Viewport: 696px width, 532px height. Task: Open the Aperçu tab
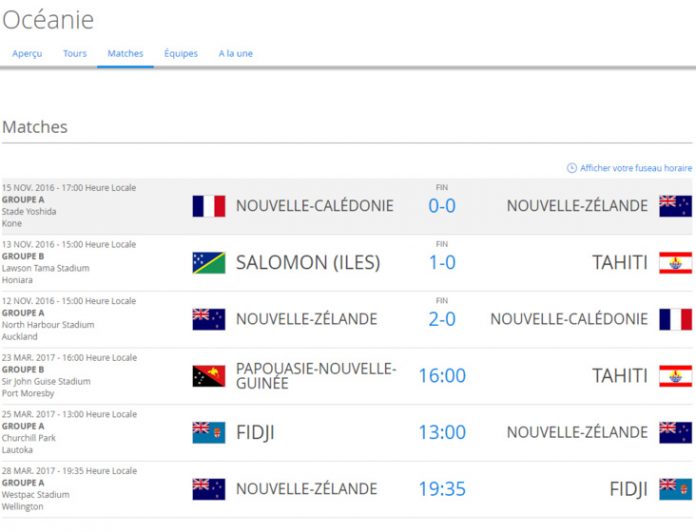(27, 53)
